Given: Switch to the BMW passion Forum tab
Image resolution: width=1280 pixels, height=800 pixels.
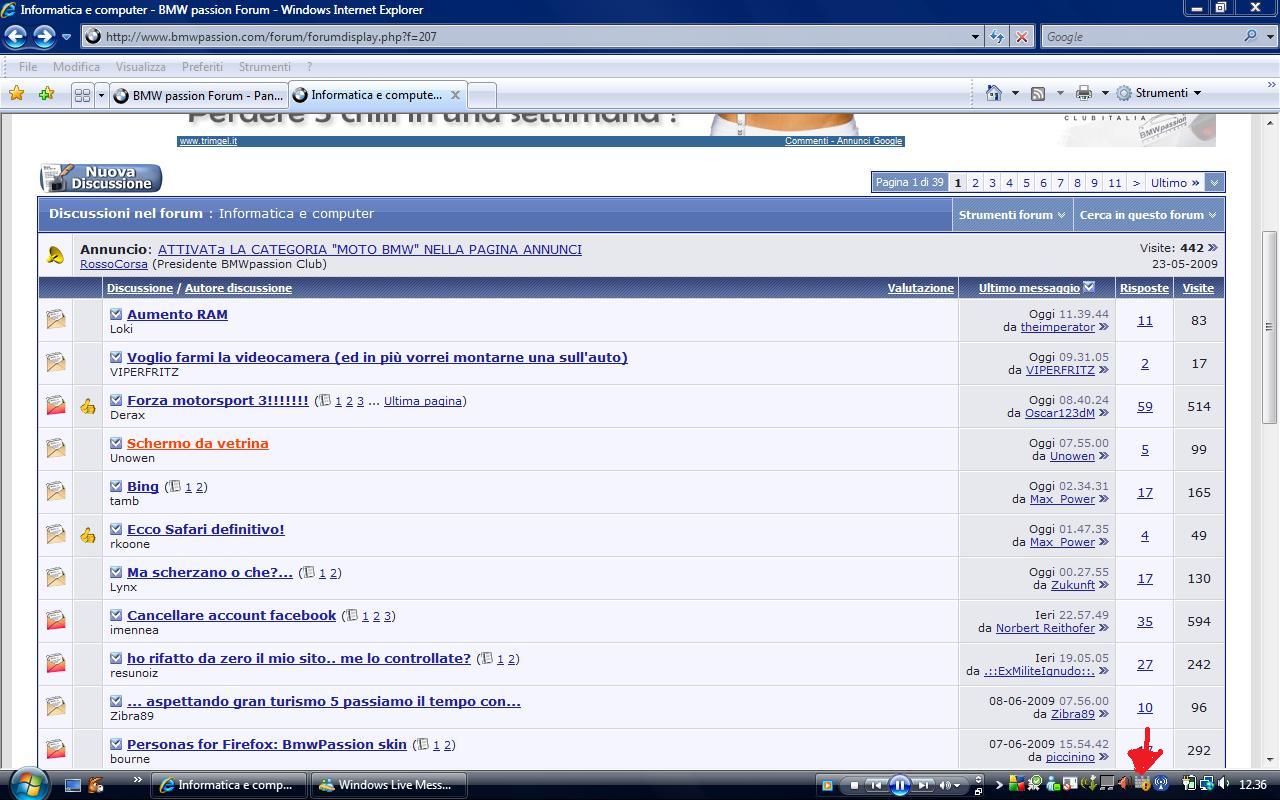Looking at the screenshot, I should click(198, 96).
